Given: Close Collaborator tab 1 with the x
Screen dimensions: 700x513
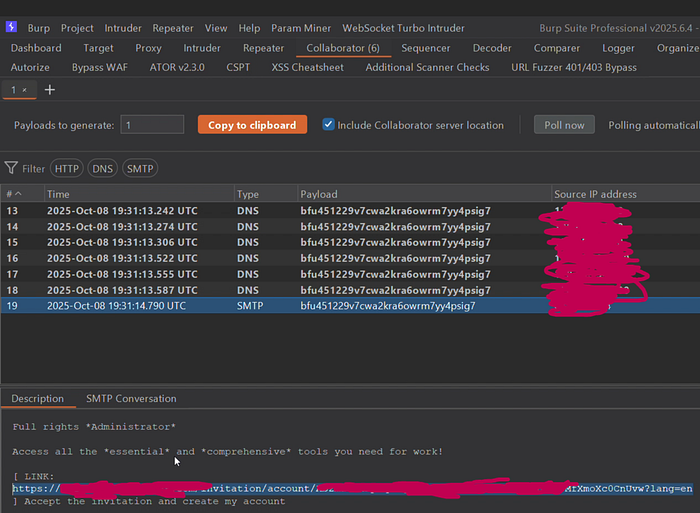Looking at the screenshot, I should [25, 90].
